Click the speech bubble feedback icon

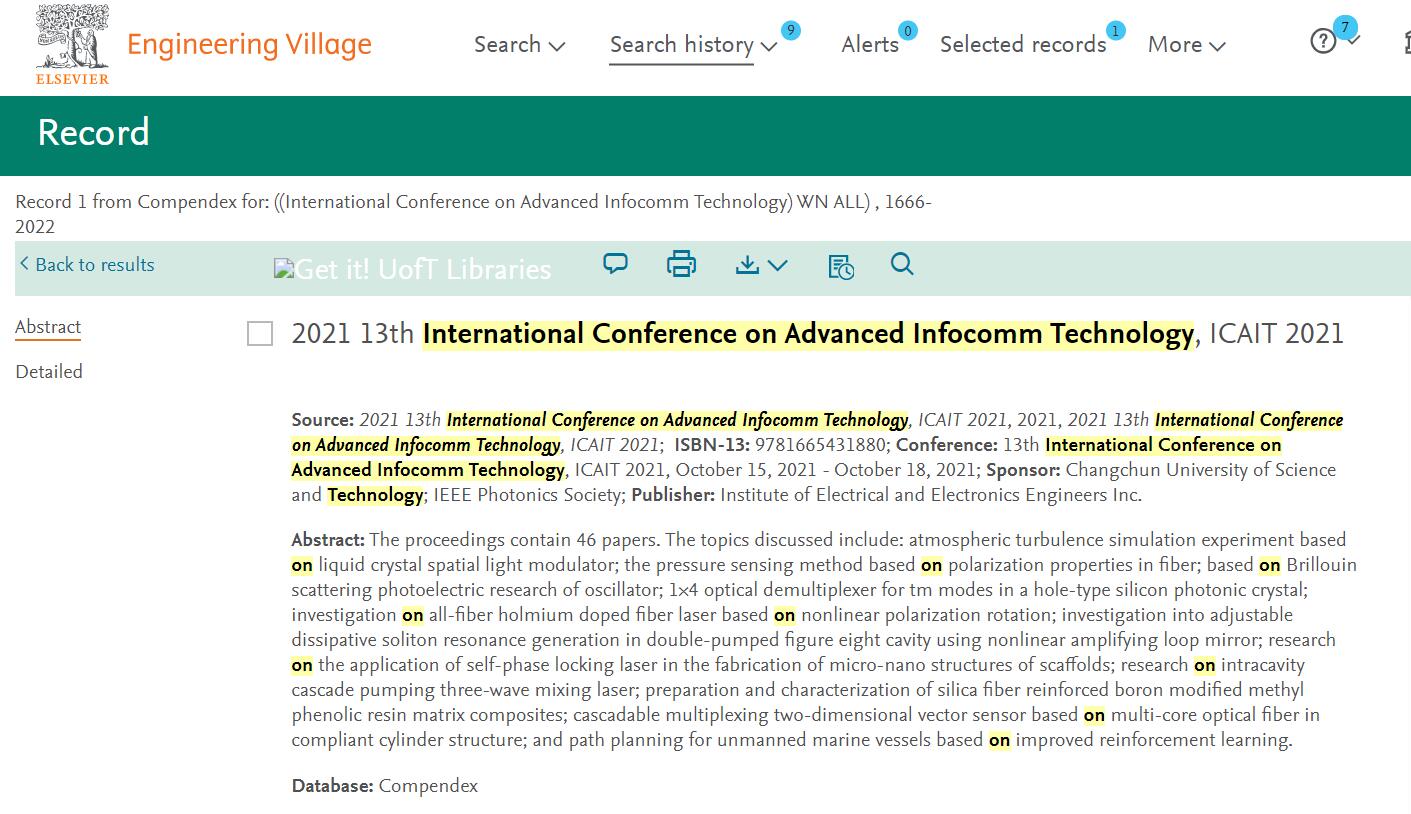point(615,264)
